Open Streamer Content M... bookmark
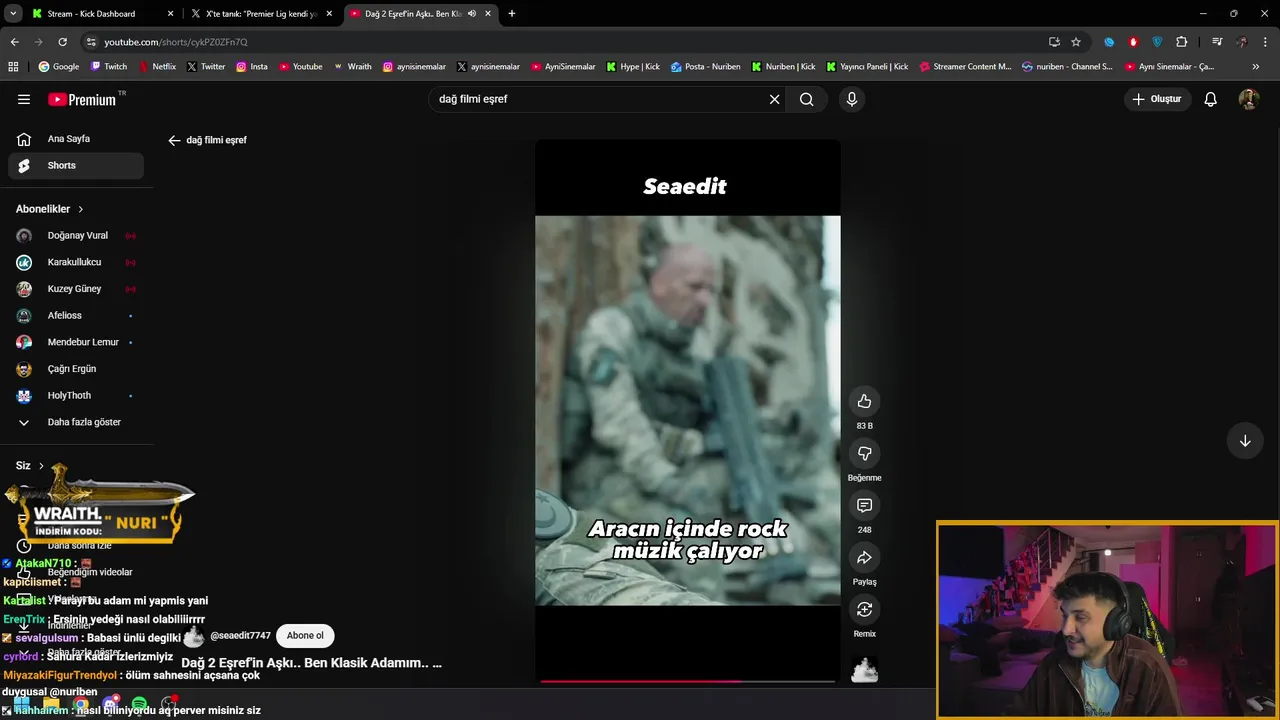This screenshot has width=1280, height=720. [965, 67]
